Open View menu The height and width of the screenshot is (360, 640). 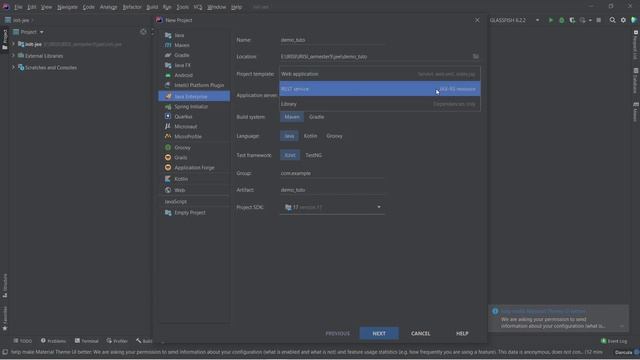point(46,7)
